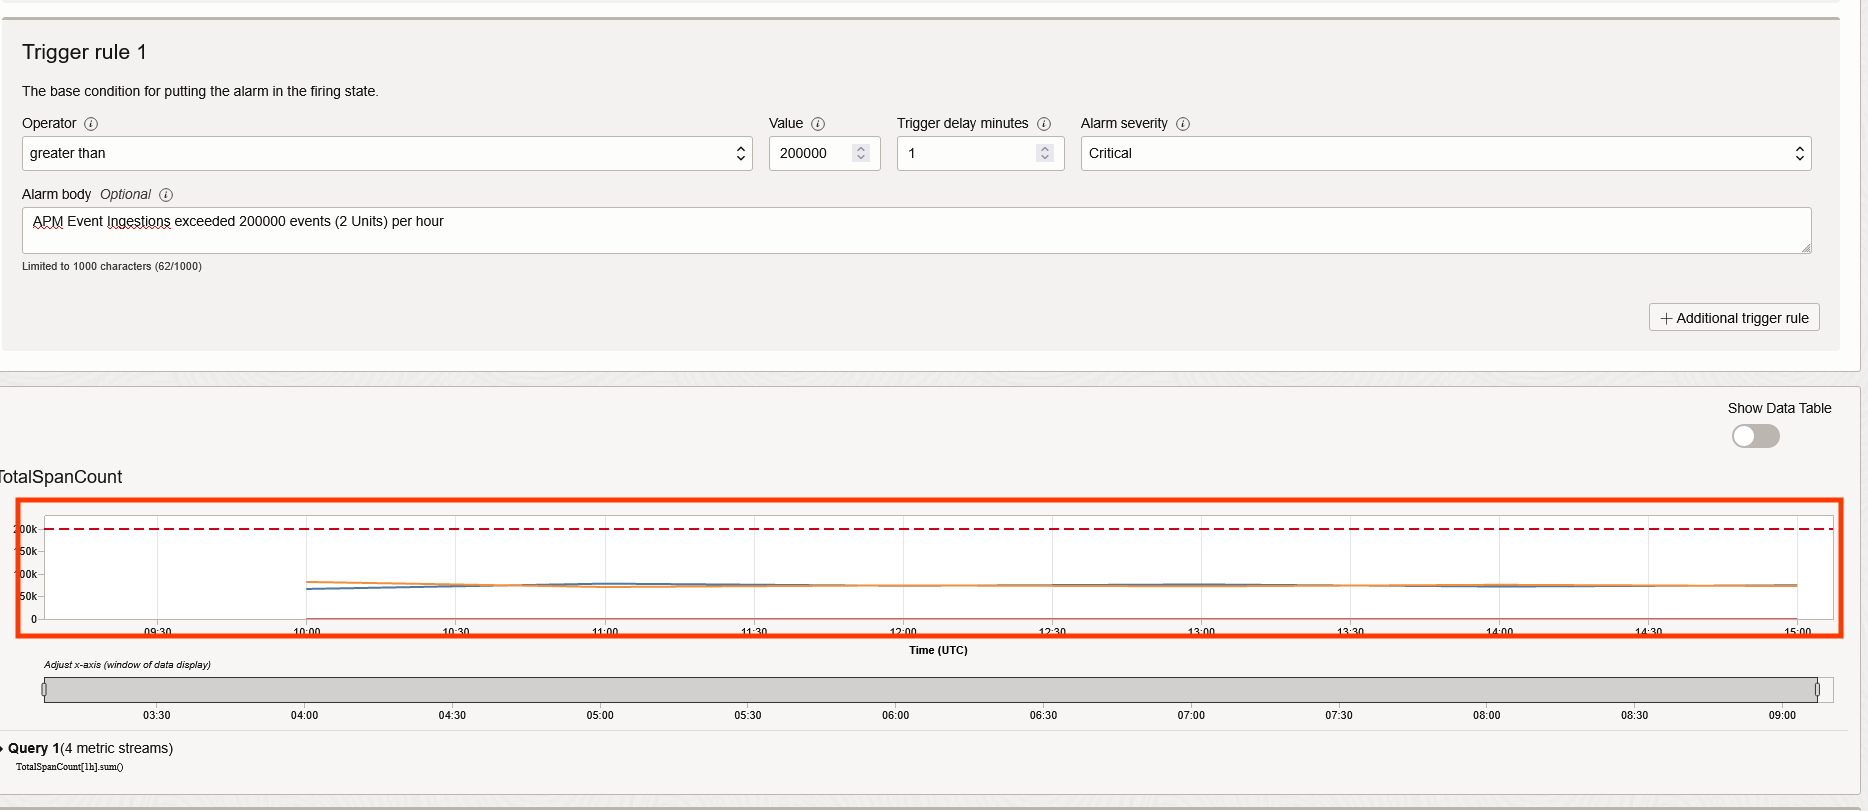Click the plus icon of Additional trigger rule
The height and width of the screenshot is (811, 1868).
tap(1666, 318)
